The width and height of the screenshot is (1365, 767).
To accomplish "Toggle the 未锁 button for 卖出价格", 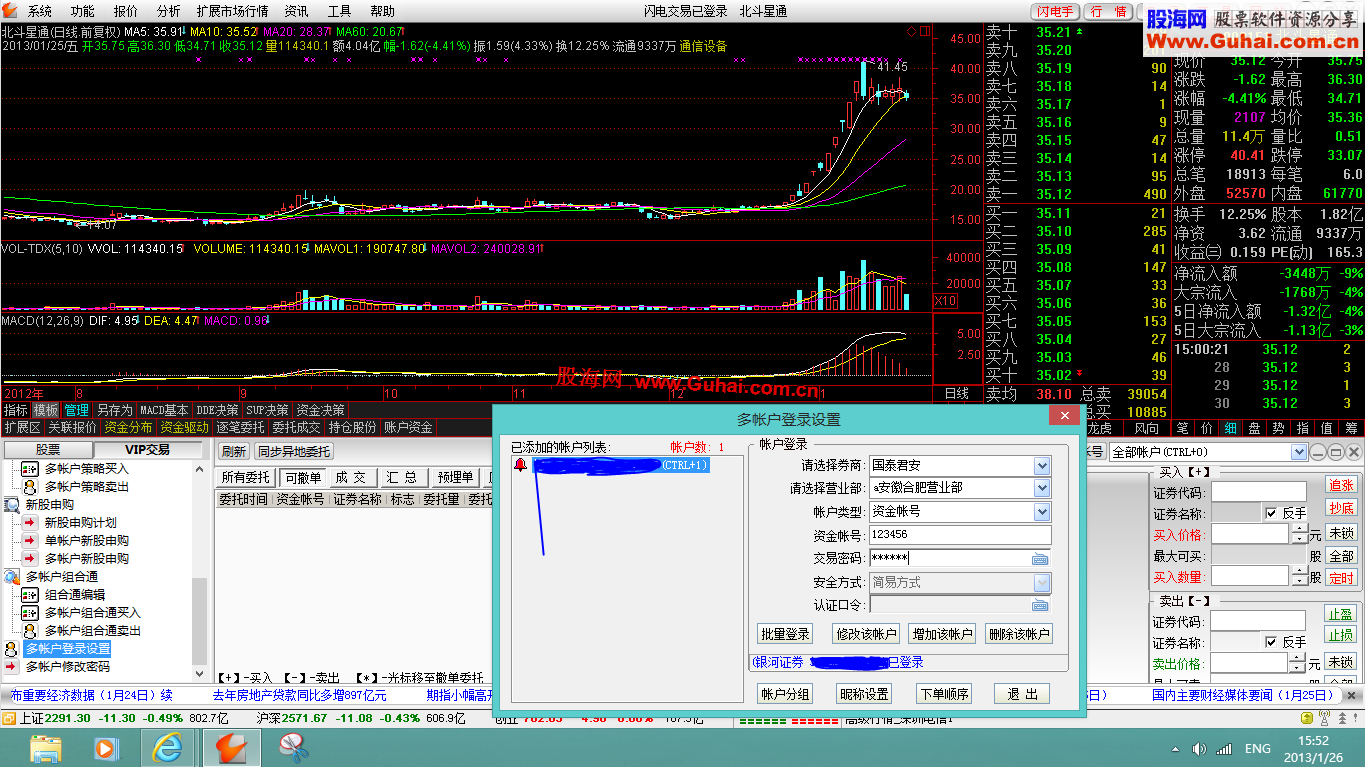I will click(x=1341, y=663).
